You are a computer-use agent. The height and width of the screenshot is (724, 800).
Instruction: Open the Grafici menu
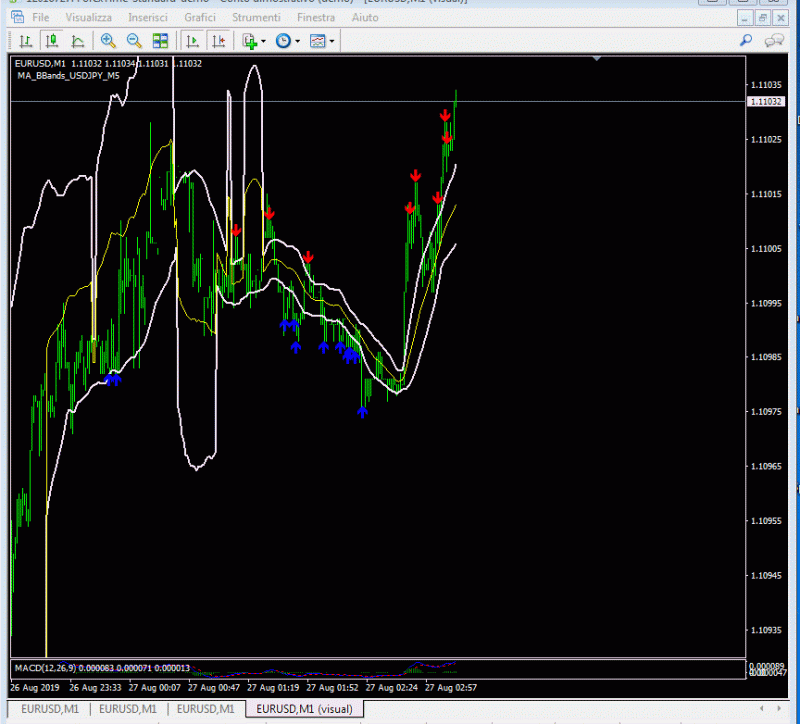(200, 17)
